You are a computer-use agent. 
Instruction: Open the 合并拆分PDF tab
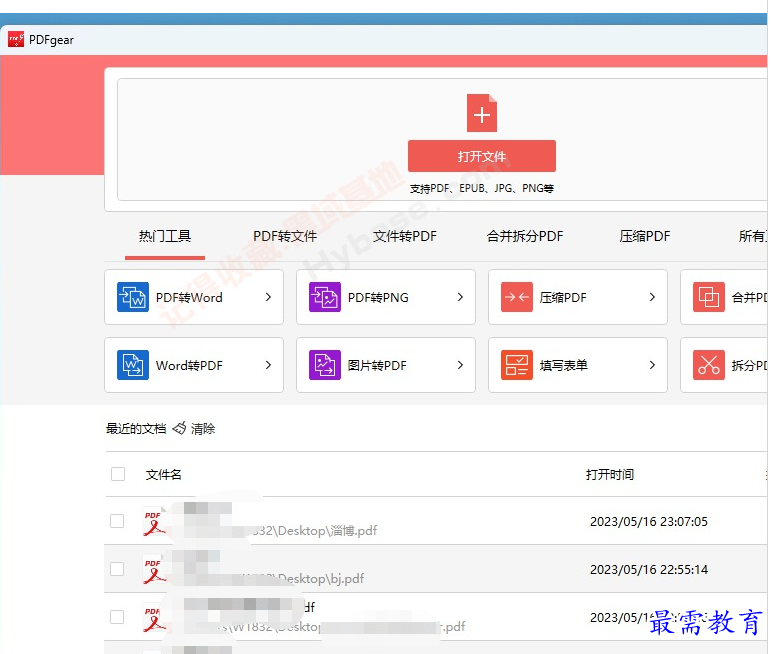tap(525, 237)
